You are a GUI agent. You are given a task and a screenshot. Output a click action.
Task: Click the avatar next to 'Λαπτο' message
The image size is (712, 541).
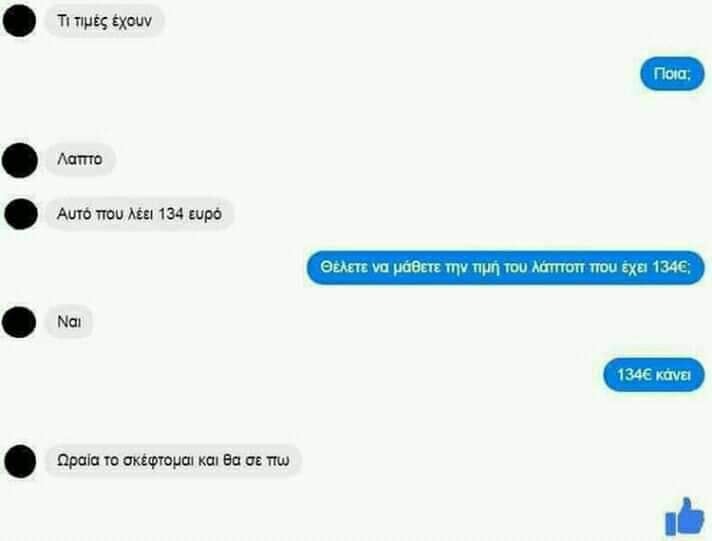20,160
